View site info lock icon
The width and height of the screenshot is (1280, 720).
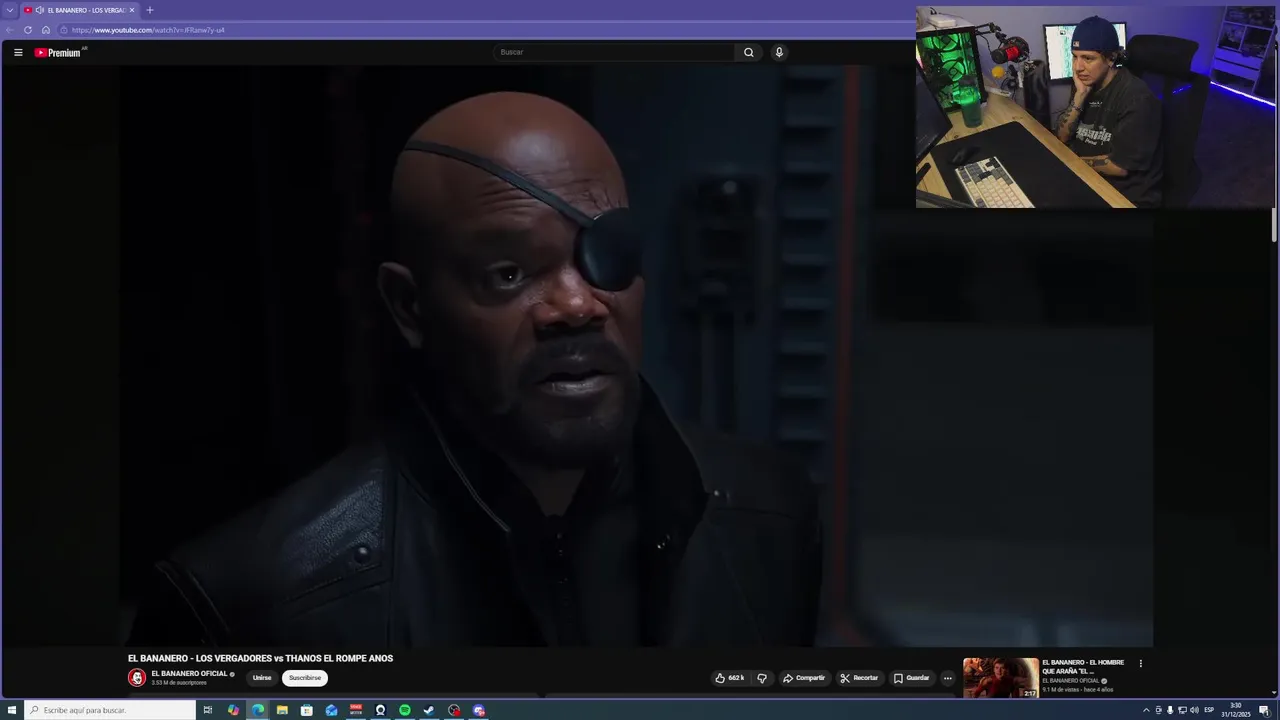pos(63,30)
